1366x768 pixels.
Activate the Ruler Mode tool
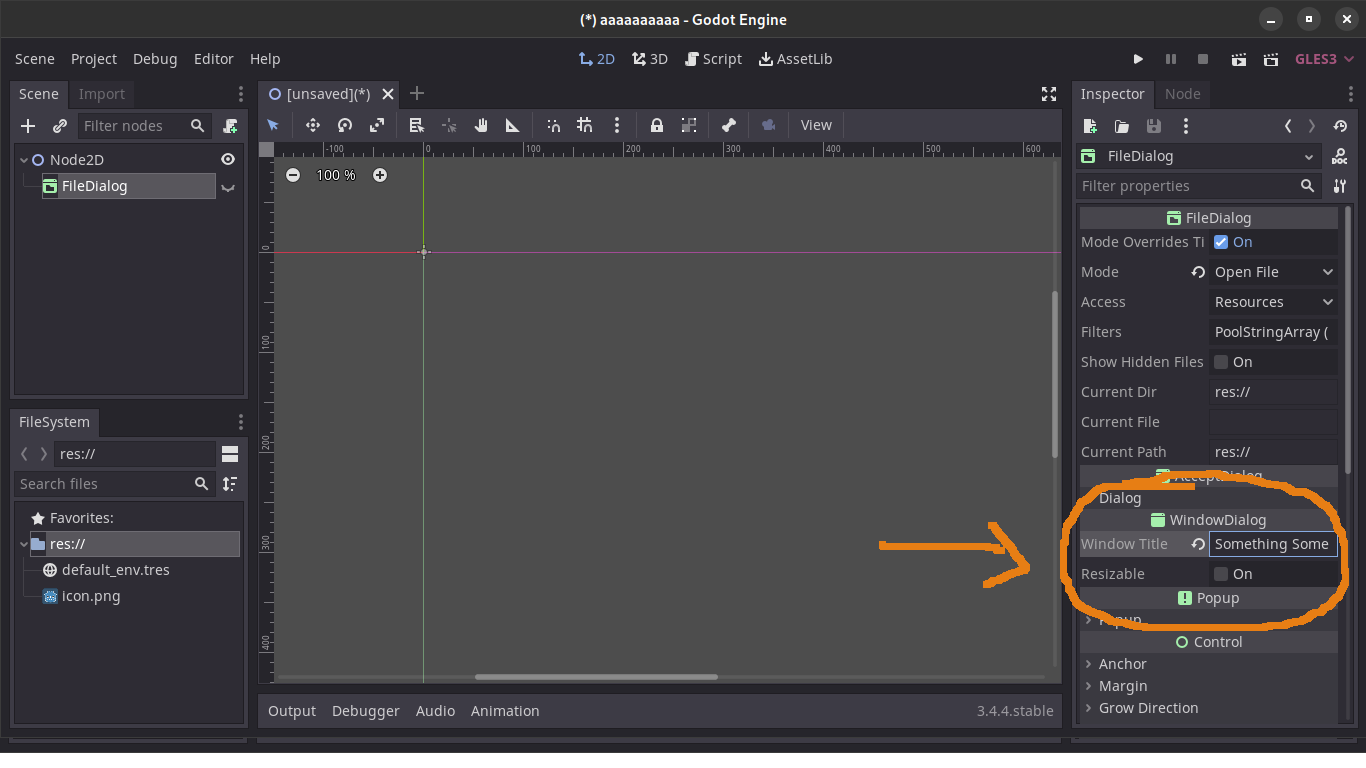pyautogui.click(x=513, y=125)
